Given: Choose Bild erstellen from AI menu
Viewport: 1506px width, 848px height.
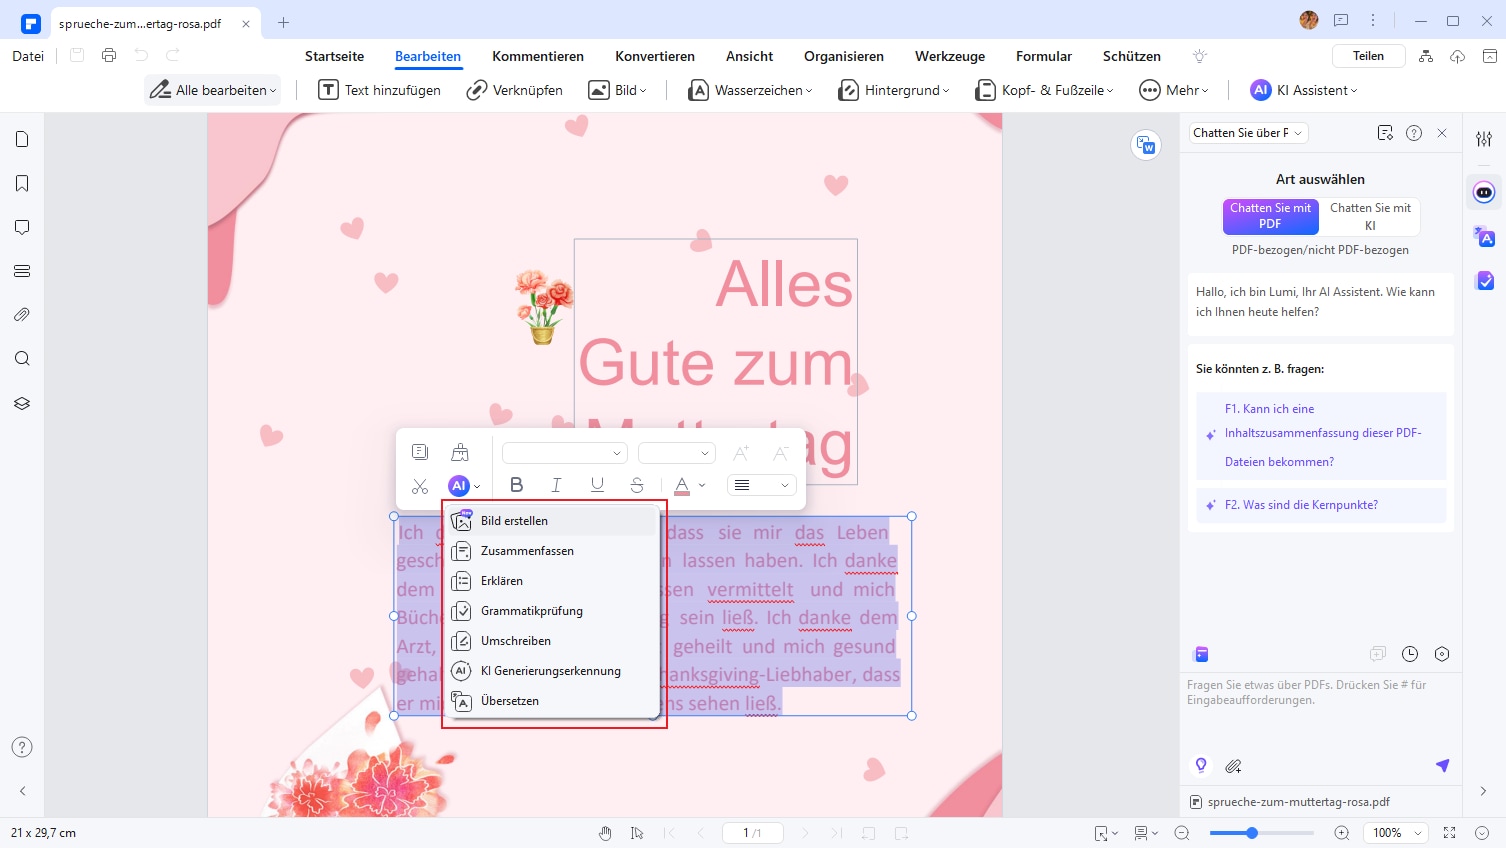Looking at the screenshot, I should pos(552,521).
